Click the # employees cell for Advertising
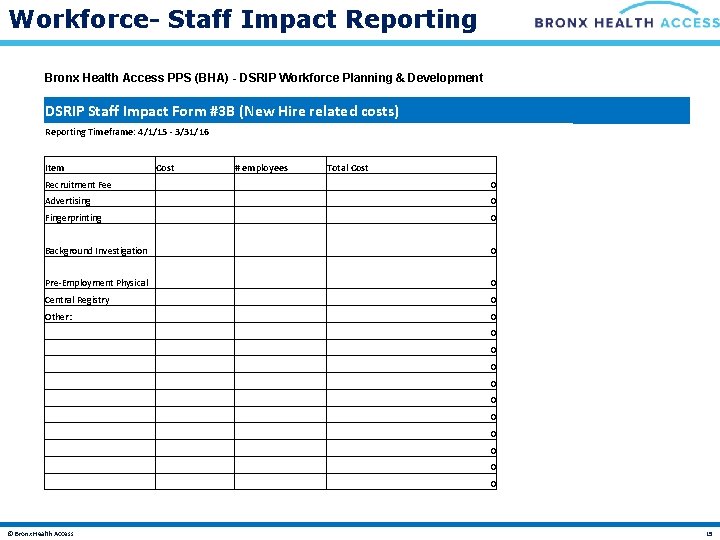Viewport: 720px width, 540px height. pos(280,199)
